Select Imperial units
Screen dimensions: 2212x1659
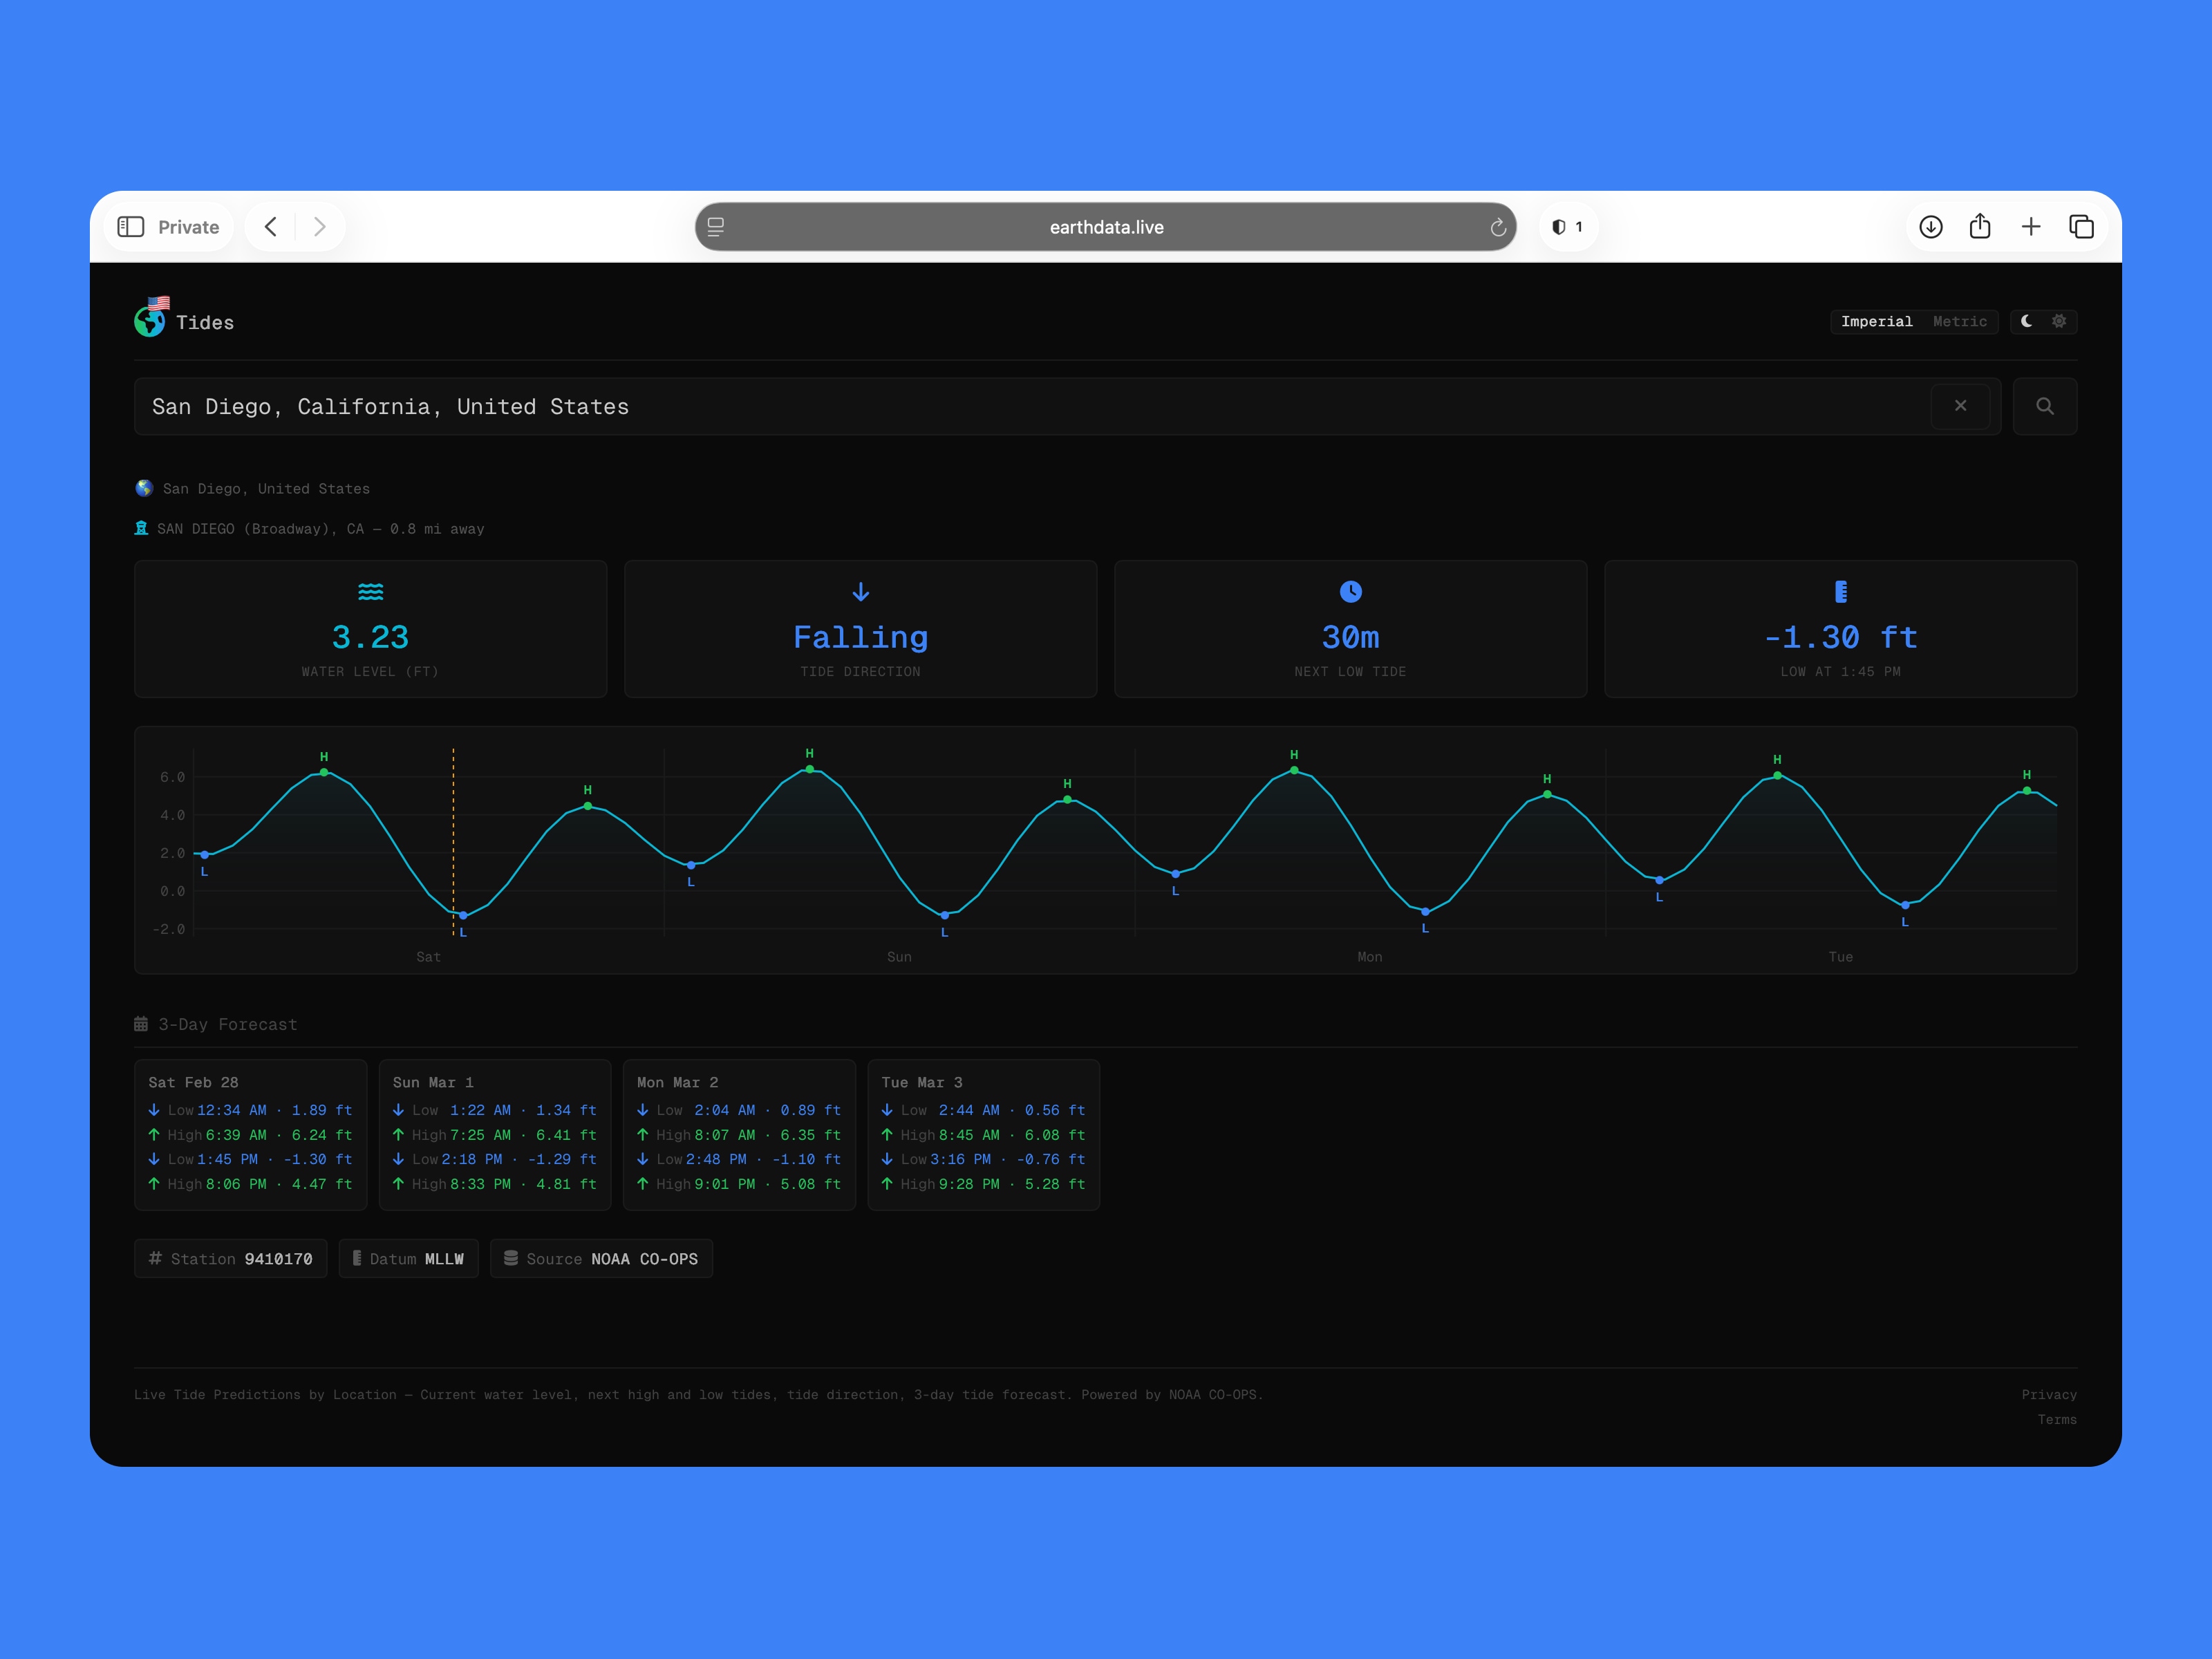[x=1876, y=321]
